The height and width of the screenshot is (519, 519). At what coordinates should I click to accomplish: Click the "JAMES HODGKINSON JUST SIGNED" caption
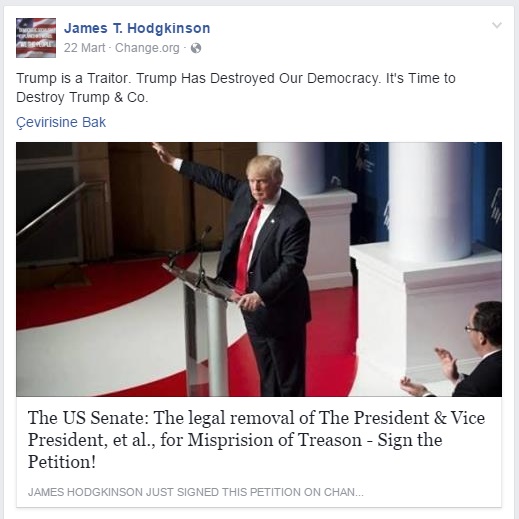pos(196,492)
